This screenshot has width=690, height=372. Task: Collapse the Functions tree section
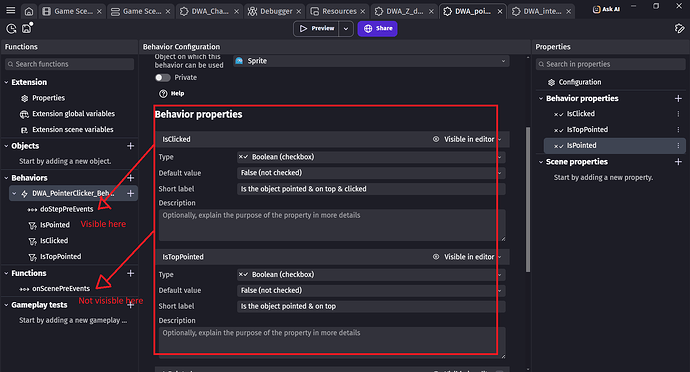point(7,273)
